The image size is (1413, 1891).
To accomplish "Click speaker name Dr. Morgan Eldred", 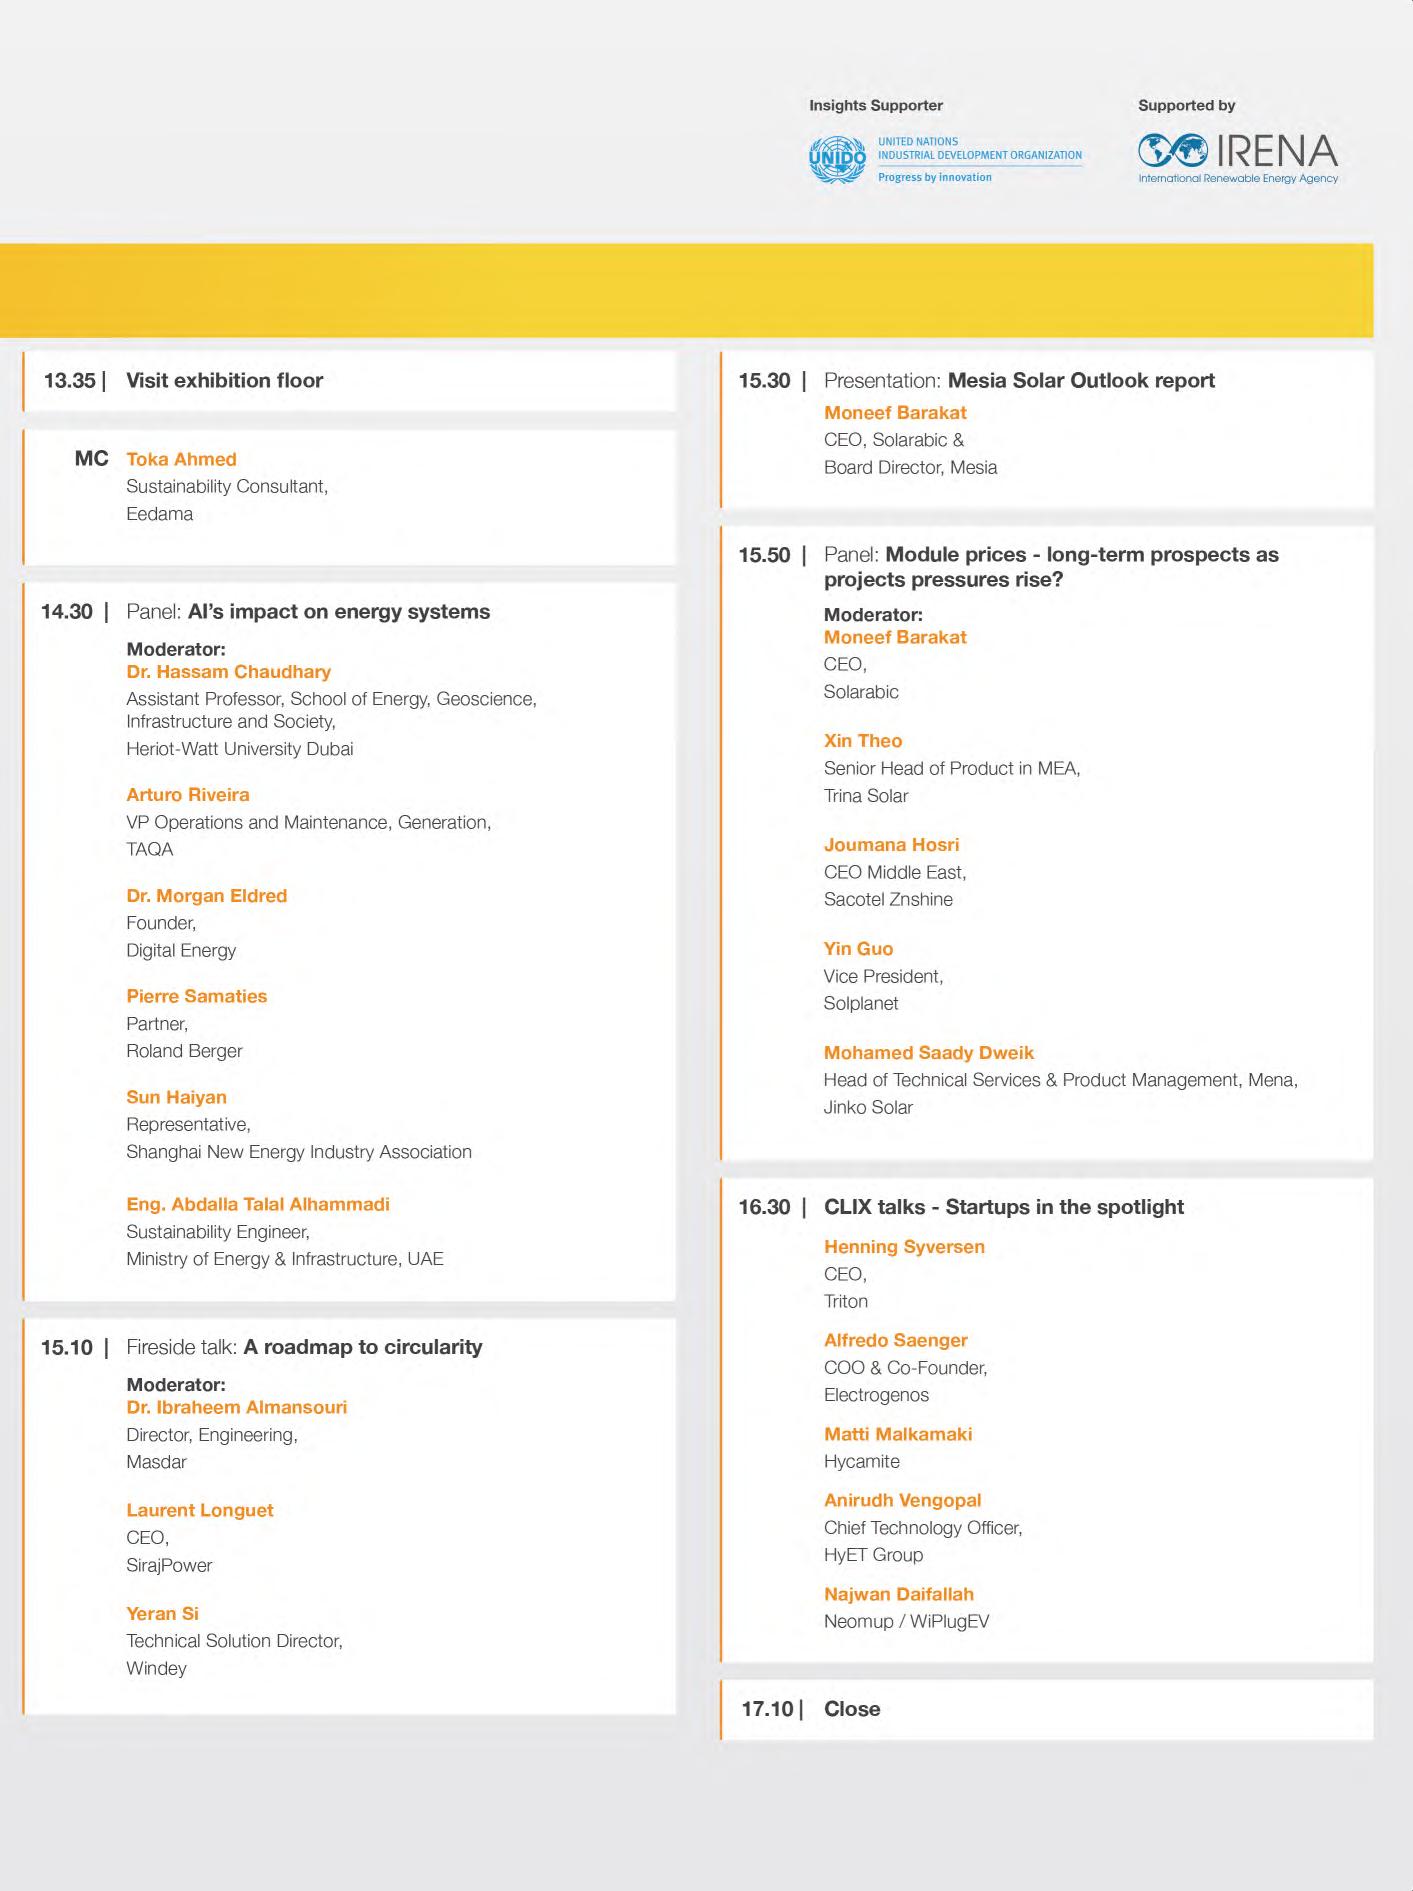I will tap(207, 896).
